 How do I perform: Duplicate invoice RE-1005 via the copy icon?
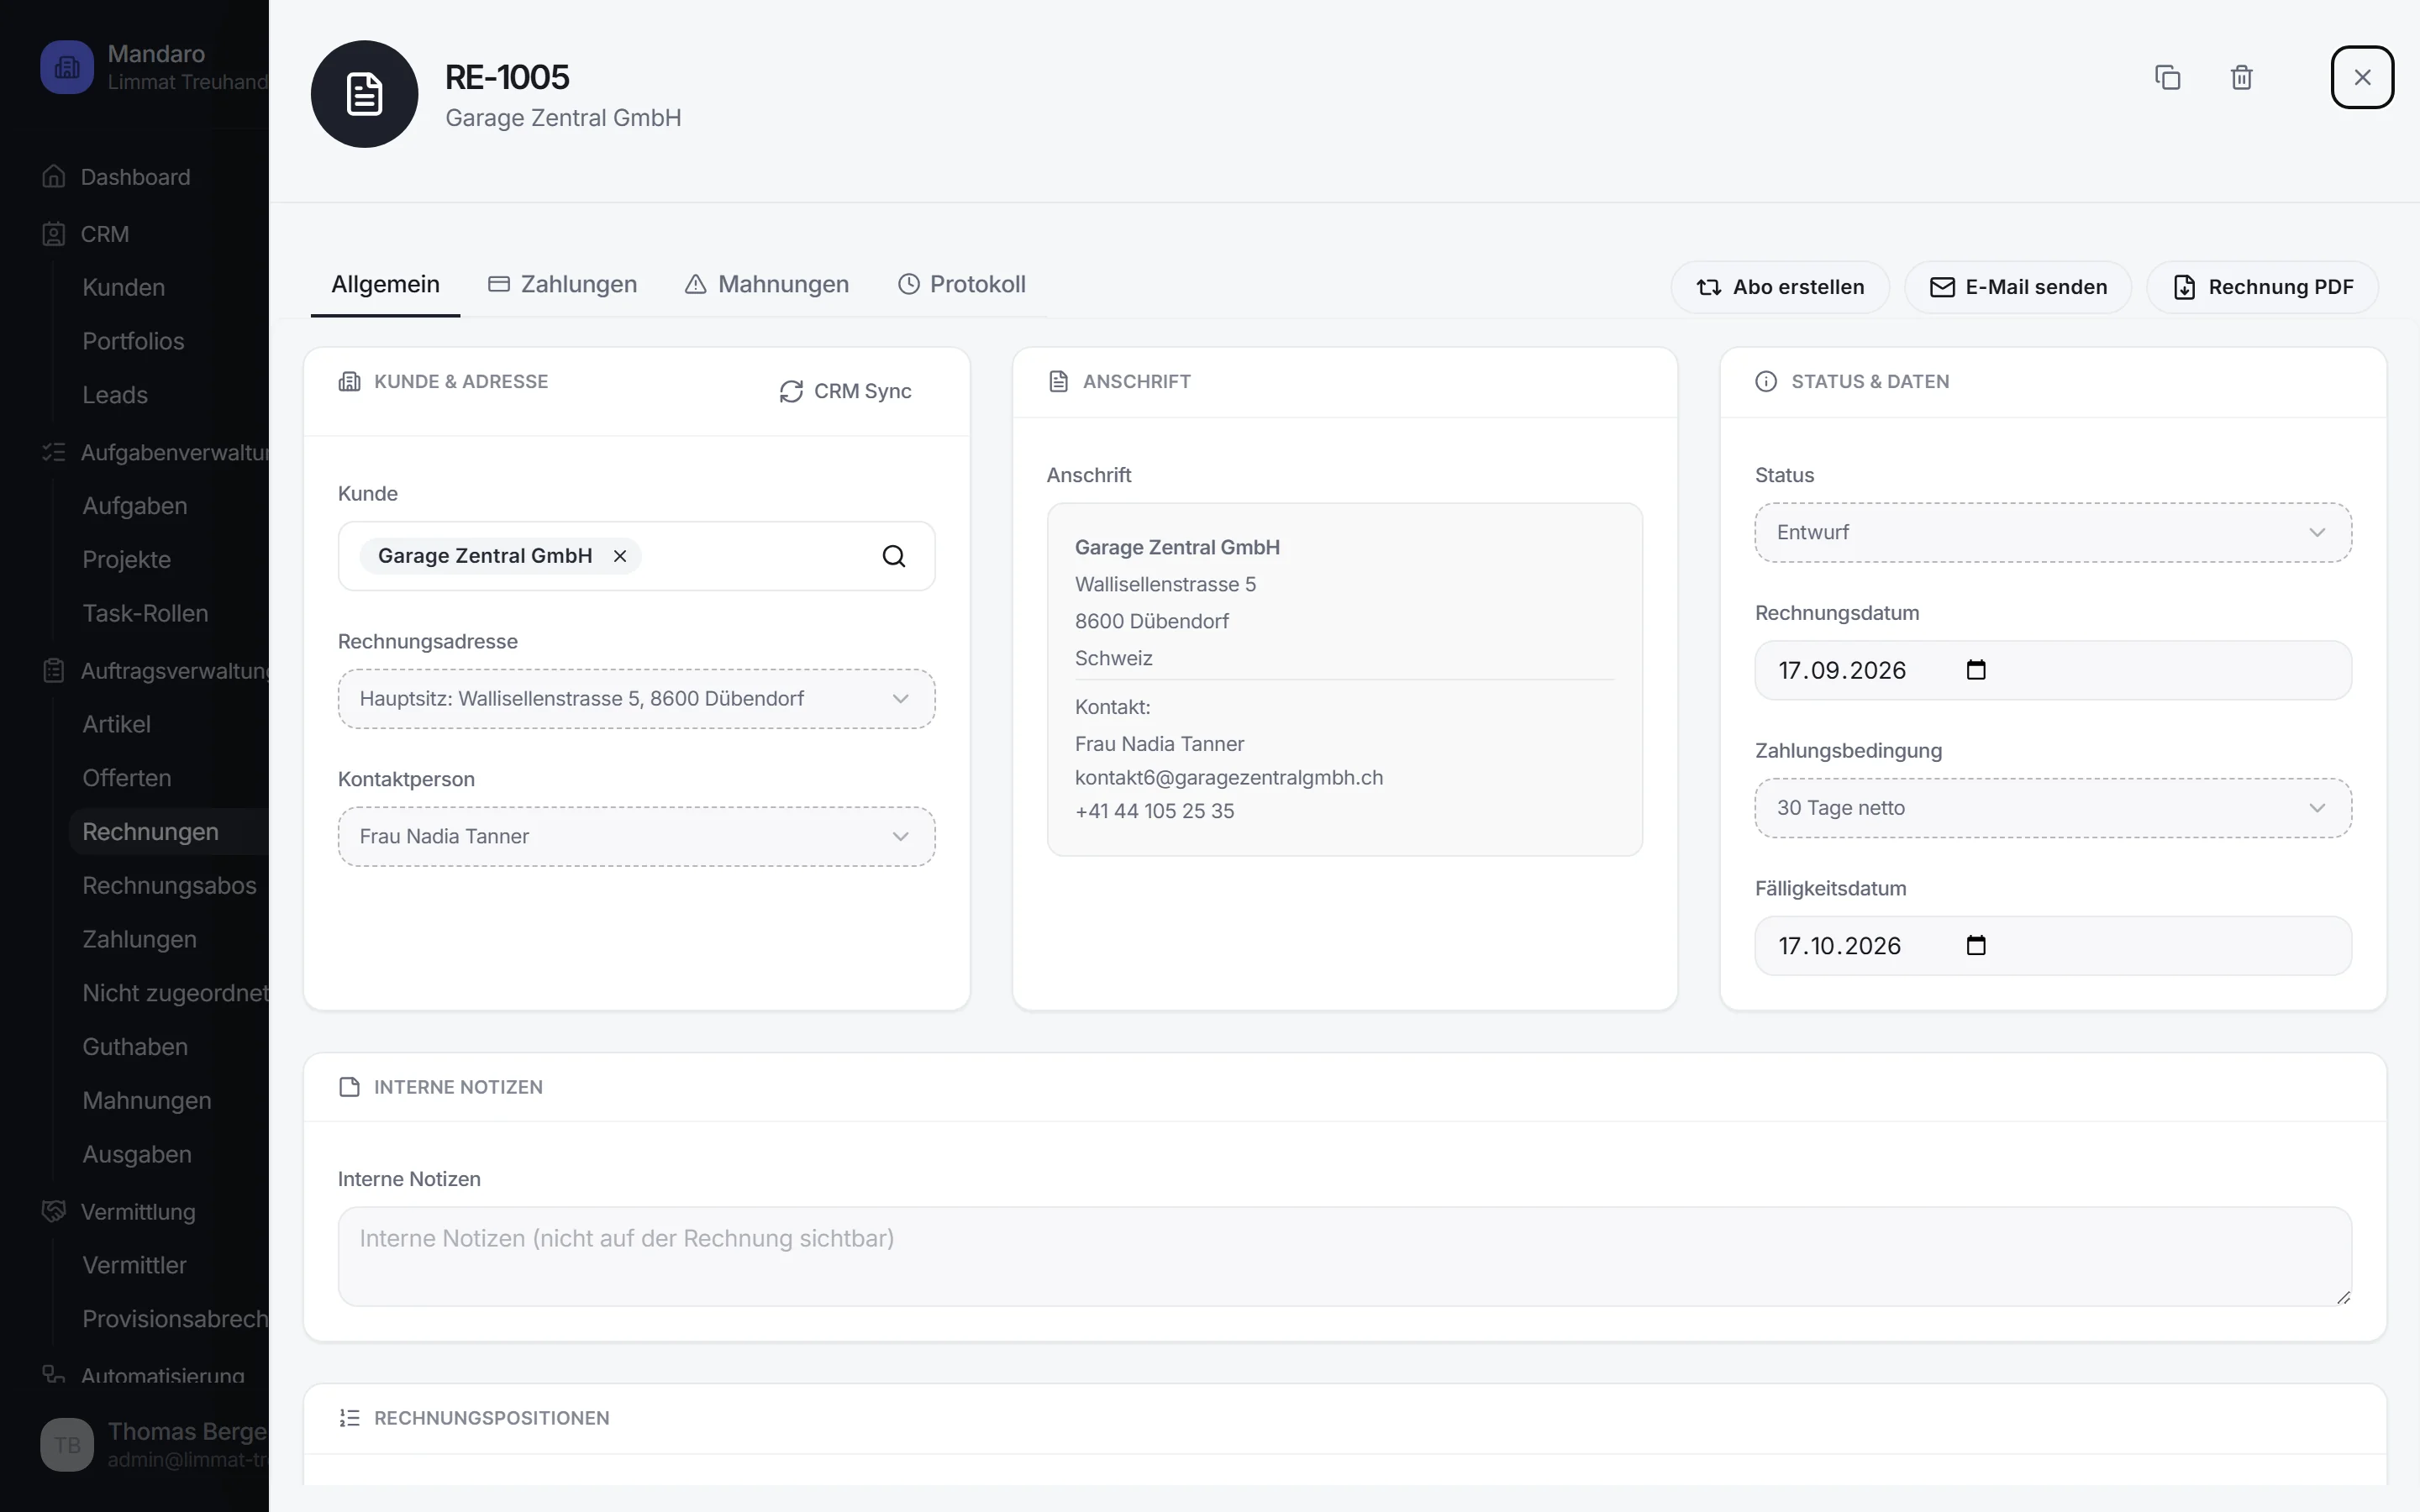pos(2167,77)
